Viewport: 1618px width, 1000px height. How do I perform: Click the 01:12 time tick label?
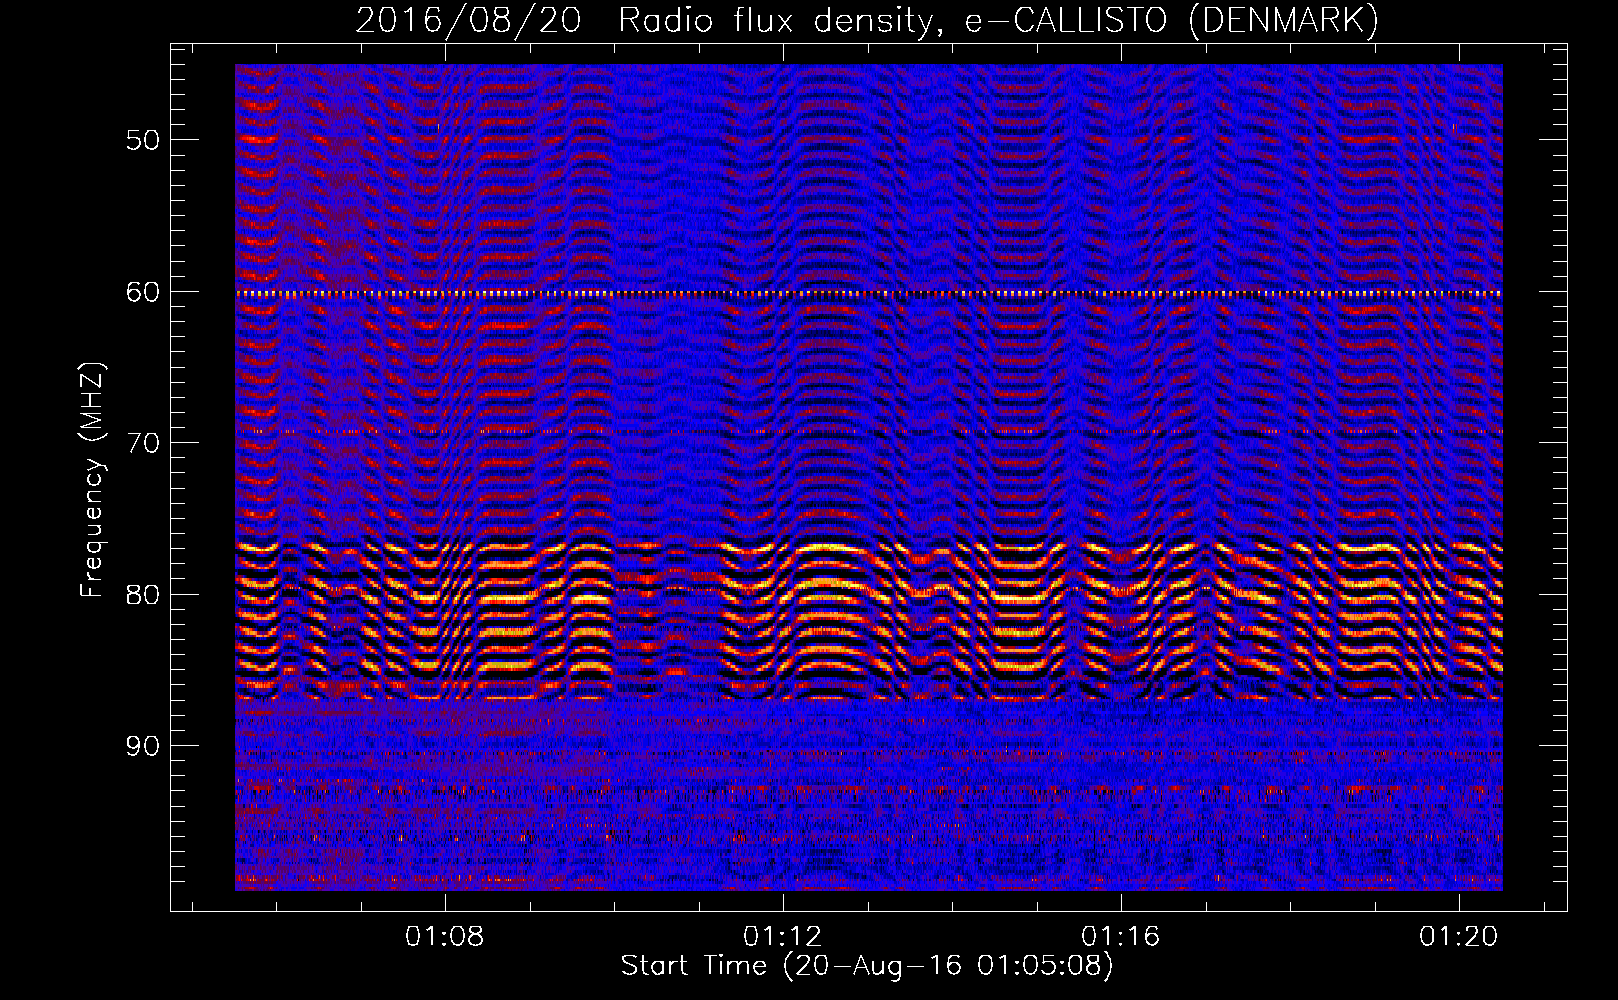click(783, 936)
